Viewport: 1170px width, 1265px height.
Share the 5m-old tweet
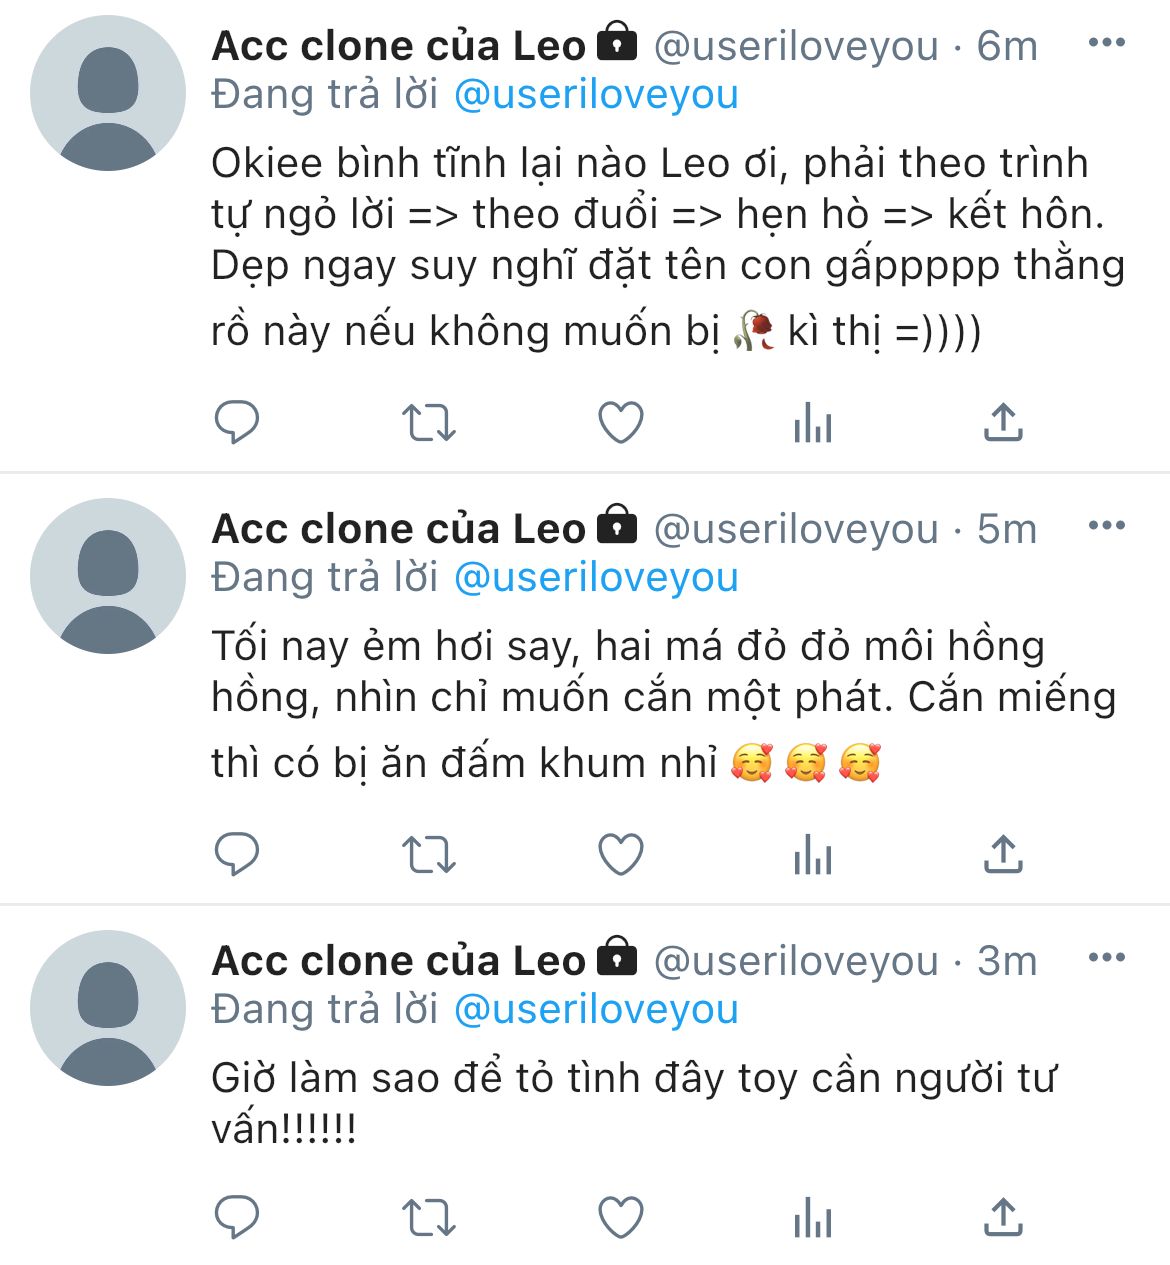coord(1003,855)
